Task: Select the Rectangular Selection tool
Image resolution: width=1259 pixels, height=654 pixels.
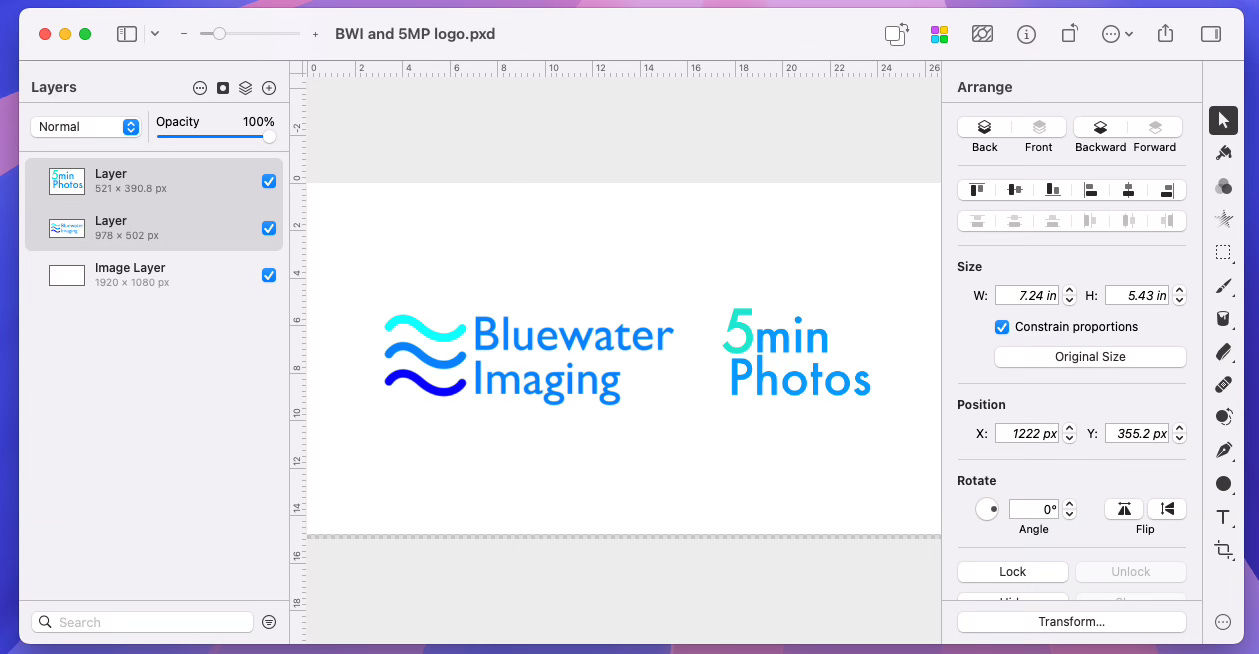Action: (x=1223, y=252)
